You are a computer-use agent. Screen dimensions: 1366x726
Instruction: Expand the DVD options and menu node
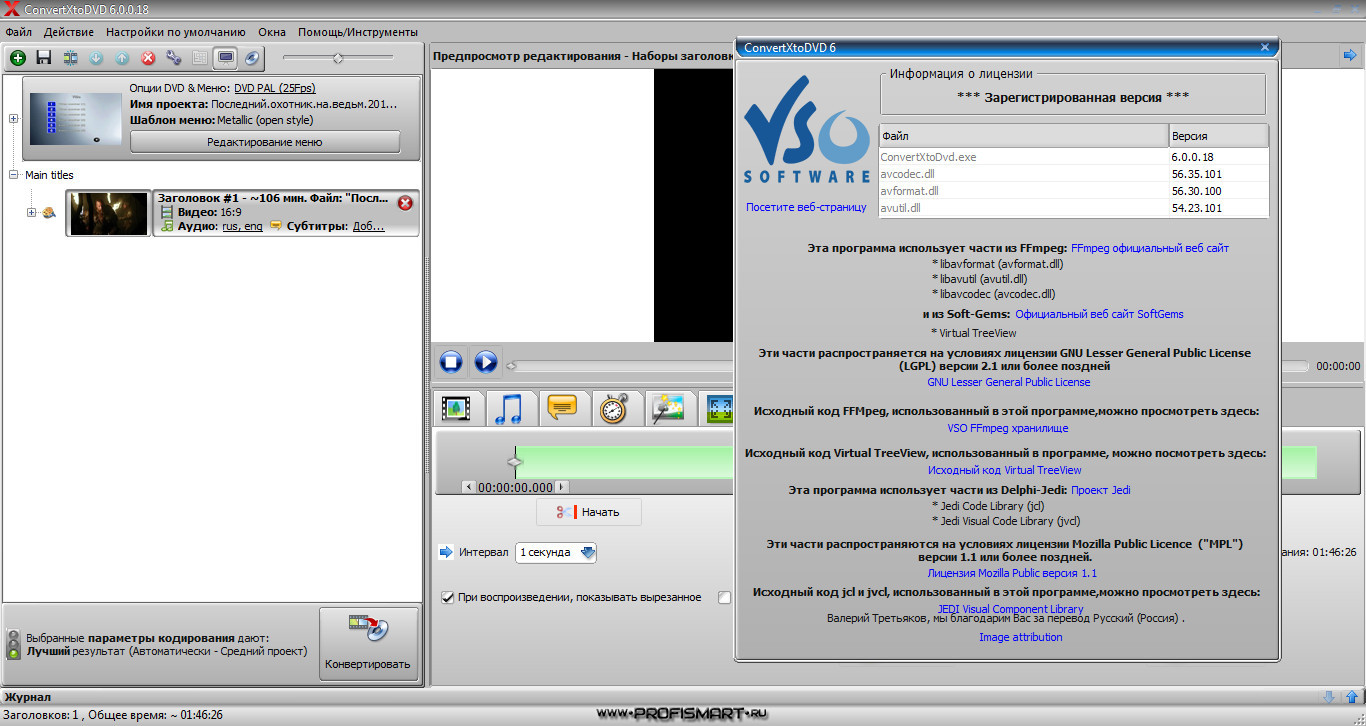14,119
